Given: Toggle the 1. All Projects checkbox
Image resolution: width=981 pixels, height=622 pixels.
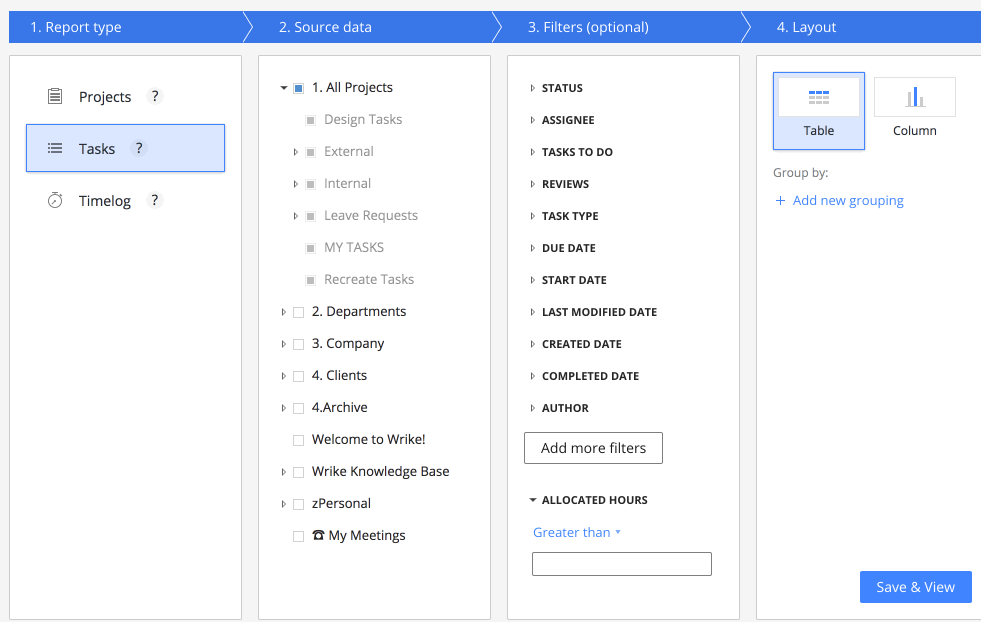Looking at the screenshot, I should (x=298, y=88).
